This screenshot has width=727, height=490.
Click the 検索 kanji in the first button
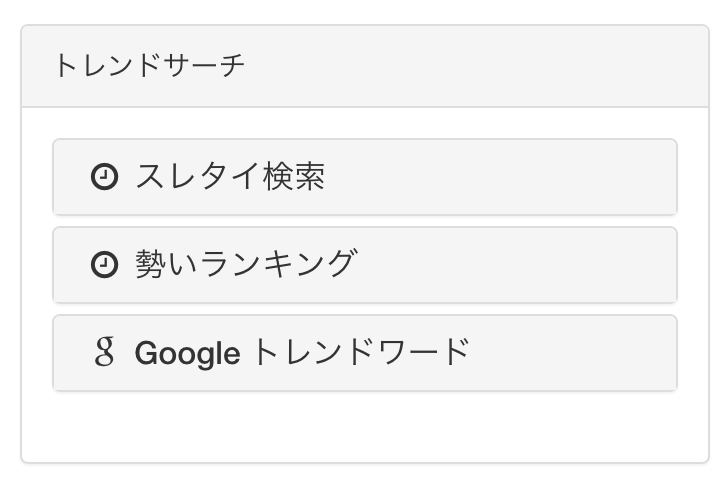[294, 176]
